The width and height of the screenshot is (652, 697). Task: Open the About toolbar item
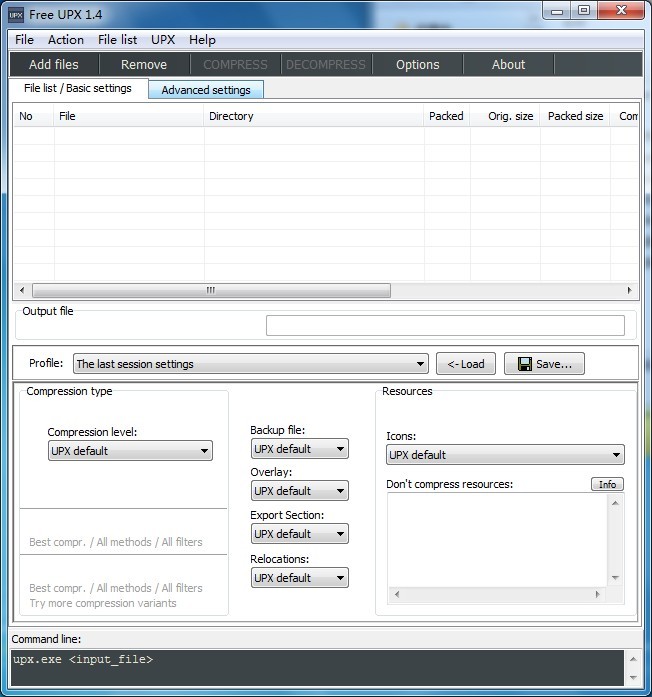(508, 64)
